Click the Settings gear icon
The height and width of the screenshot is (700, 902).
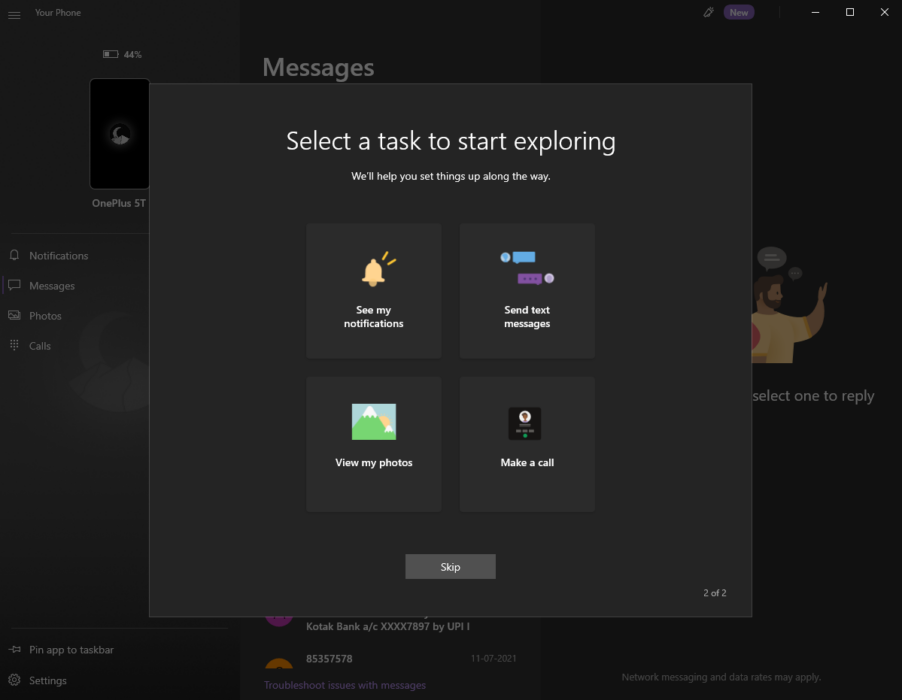[x=14, y=680]
